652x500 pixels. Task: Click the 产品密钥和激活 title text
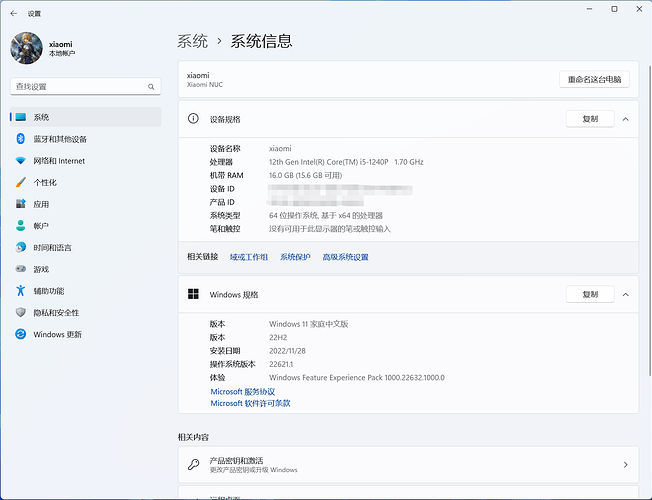(236, 460)
